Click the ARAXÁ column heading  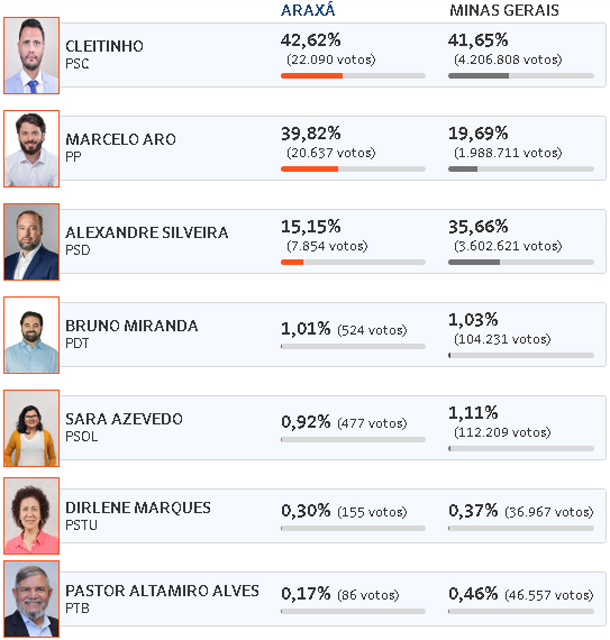point(308,10)
